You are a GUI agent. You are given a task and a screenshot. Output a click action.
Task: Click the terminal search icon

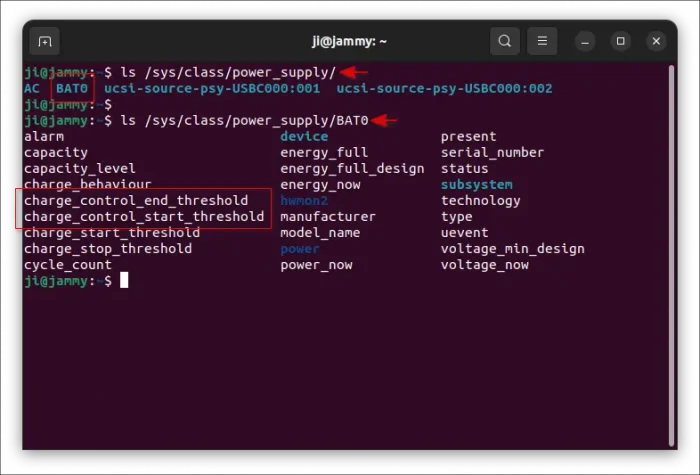tap(505, 41)
